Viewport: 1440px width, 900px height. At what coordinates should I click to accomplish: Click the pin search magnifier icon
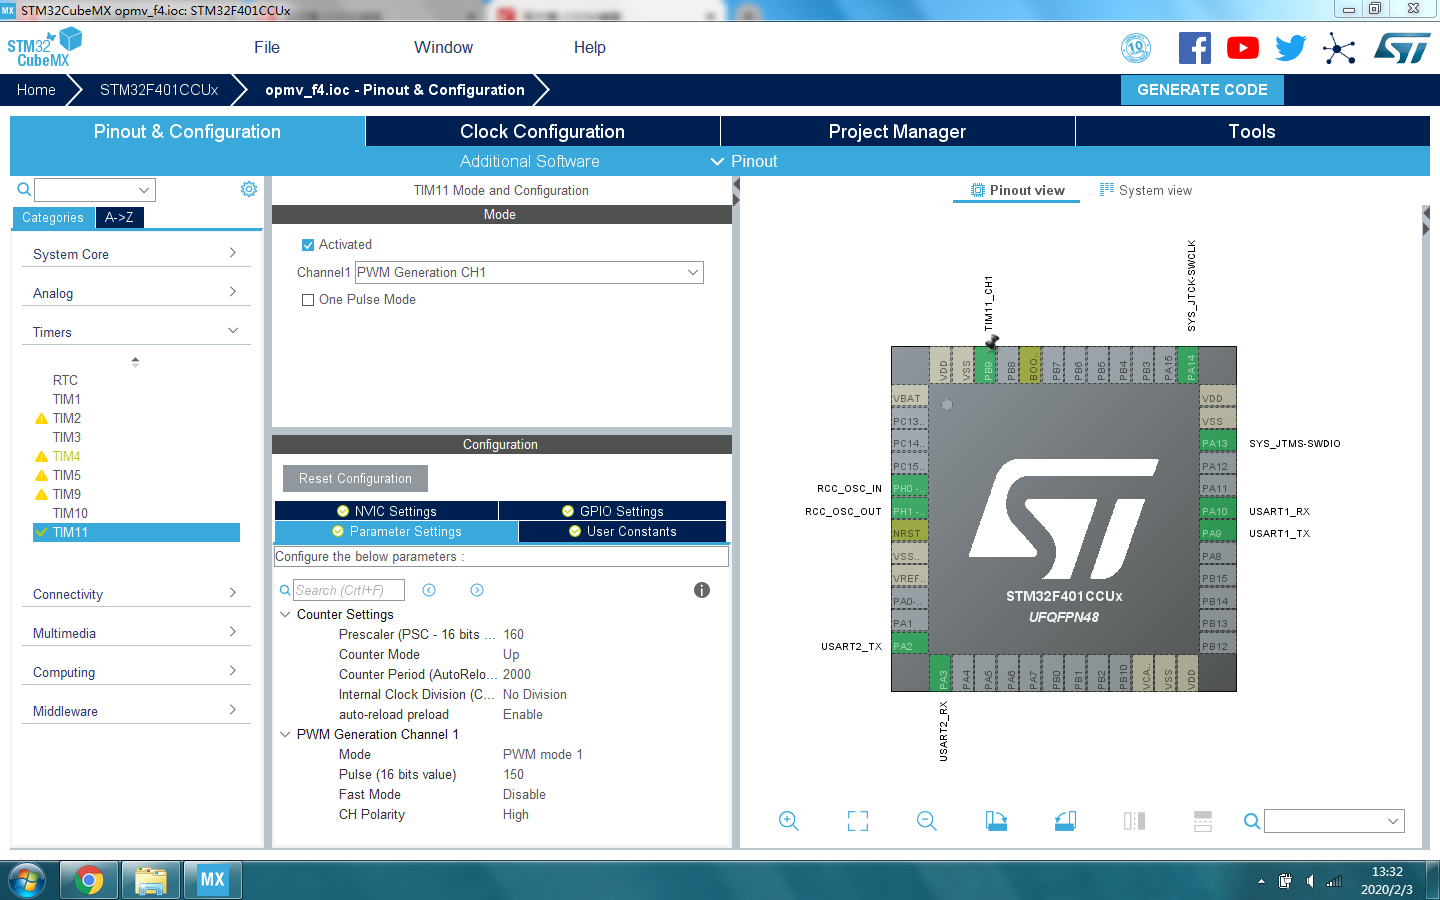click(1251, 821)
